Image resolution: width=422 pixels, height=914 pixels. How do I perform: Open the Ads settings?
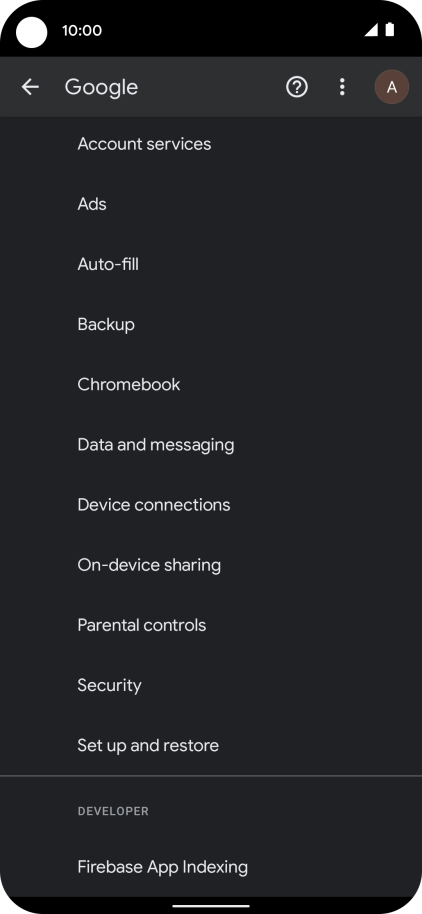pos(211,204)
